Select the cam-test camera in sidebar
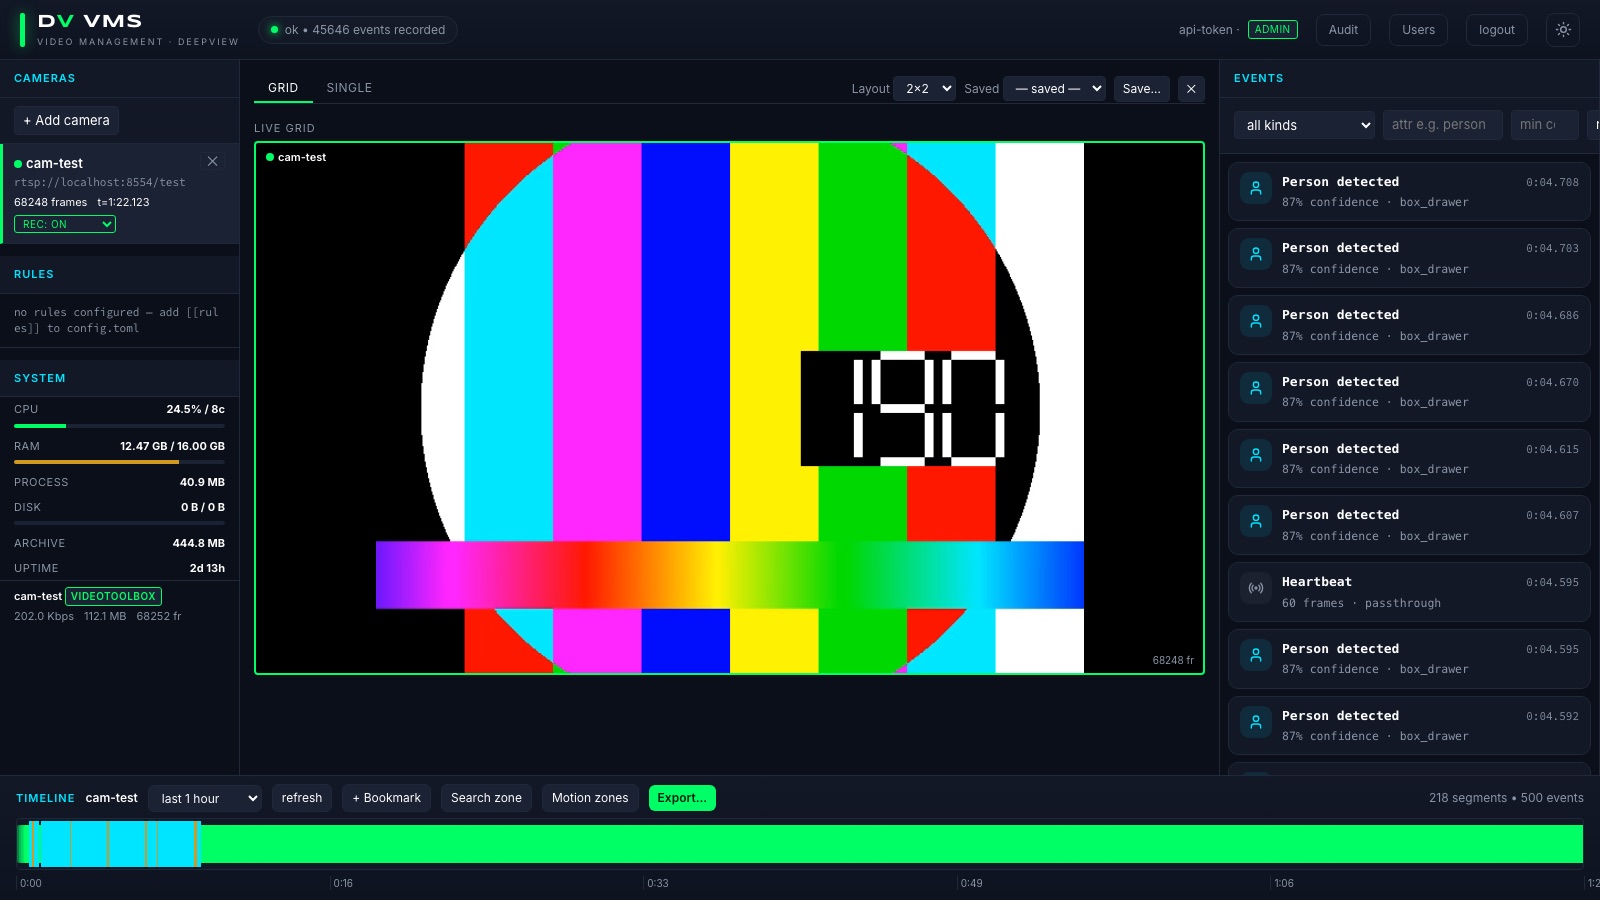The height and width of the screenshot is (900, 1600). click(x=119, y=193)
